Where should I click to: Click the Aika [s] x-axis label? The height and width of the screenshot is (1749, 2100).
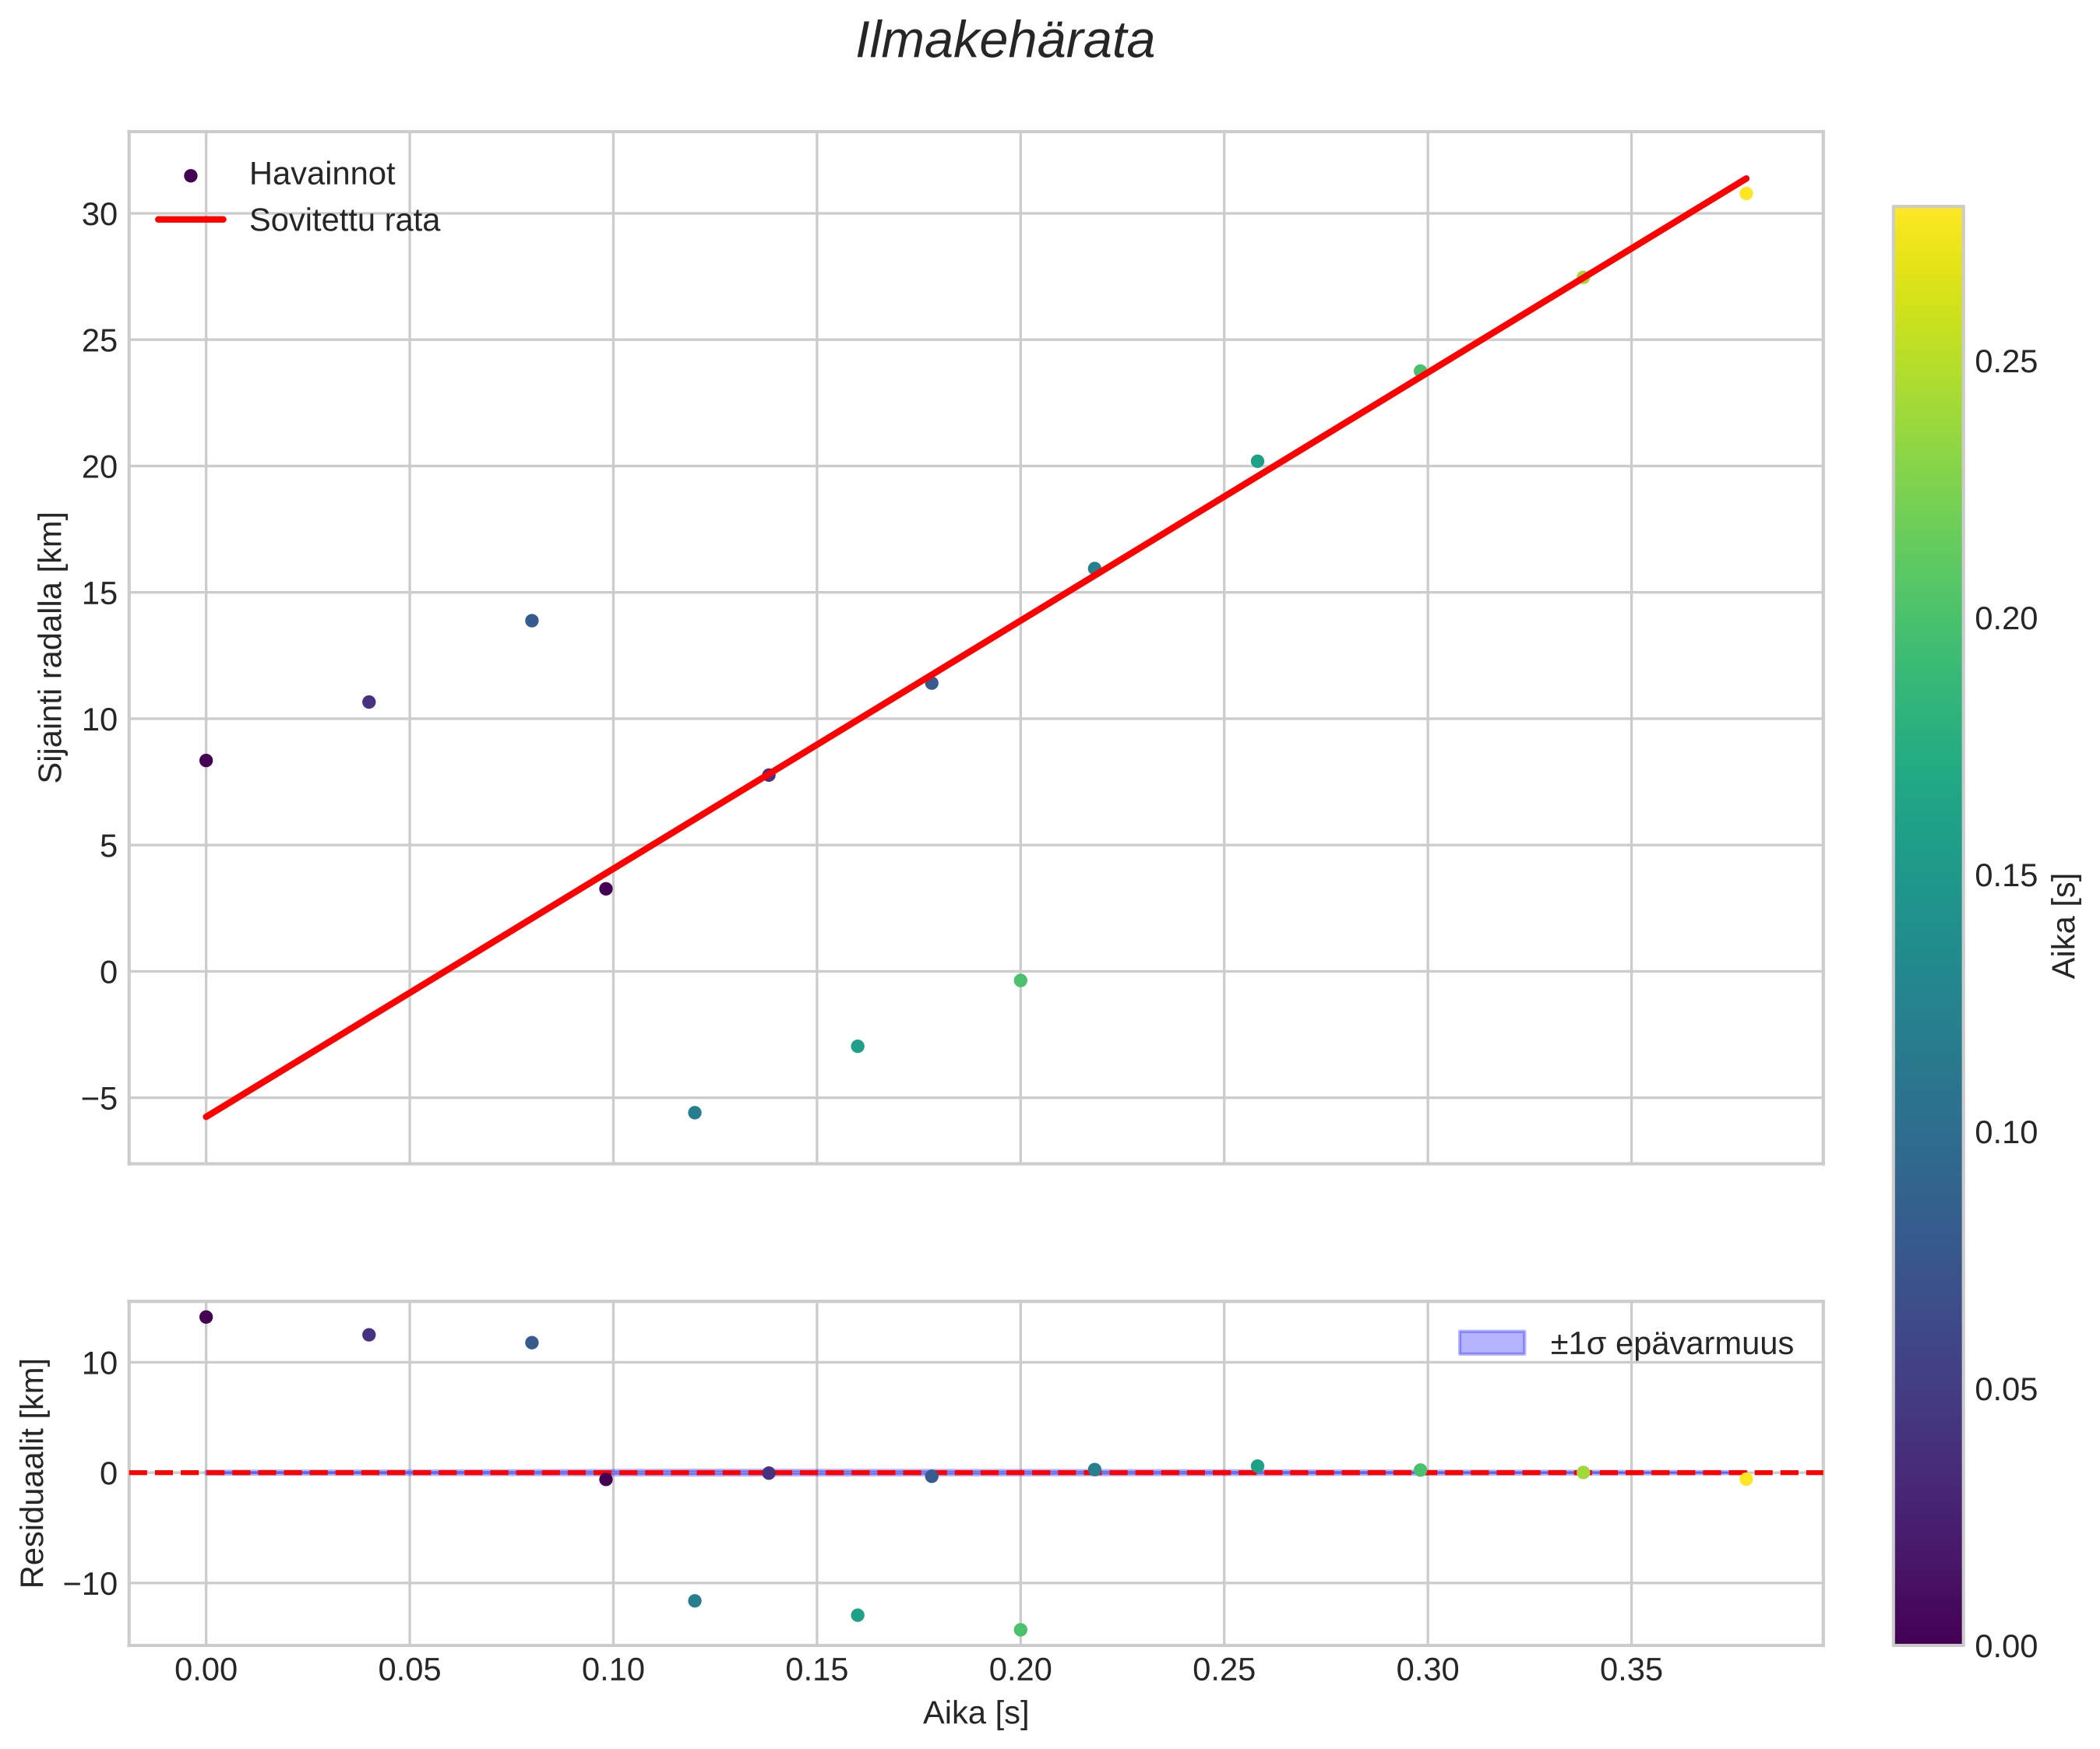(x=975, y=1713)
